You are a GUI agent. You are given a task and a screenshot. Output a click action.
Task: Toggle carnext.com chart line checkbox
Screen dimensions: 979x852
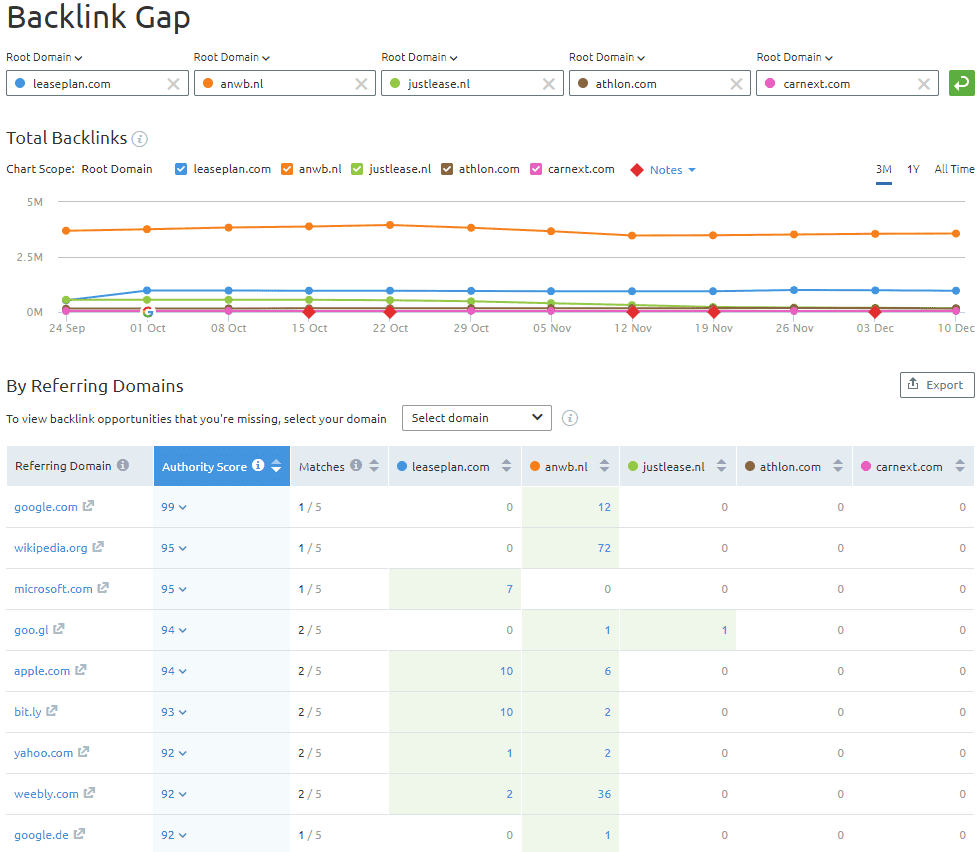tap(536, 169)
